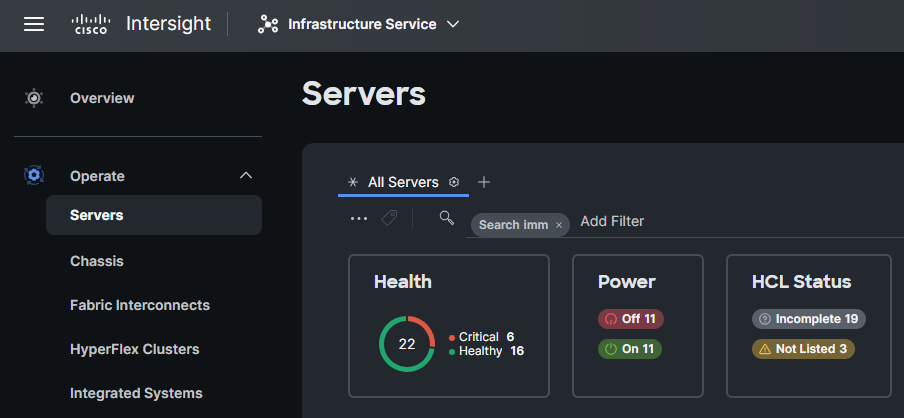Filter servers by Power On 11
The width and height of the screenshot is (904, 418).
630,349
